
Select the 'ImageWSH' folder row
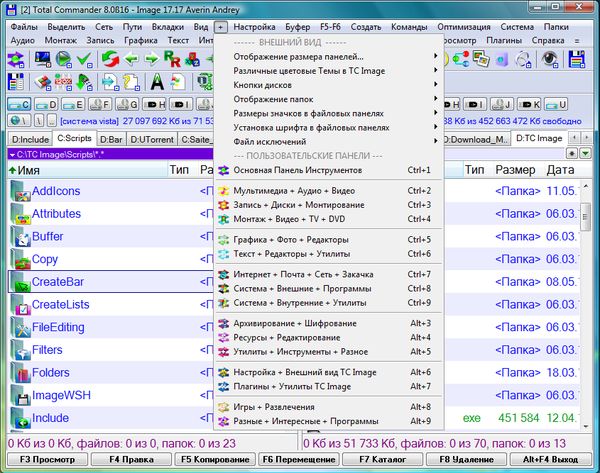(x=111, y=395)
